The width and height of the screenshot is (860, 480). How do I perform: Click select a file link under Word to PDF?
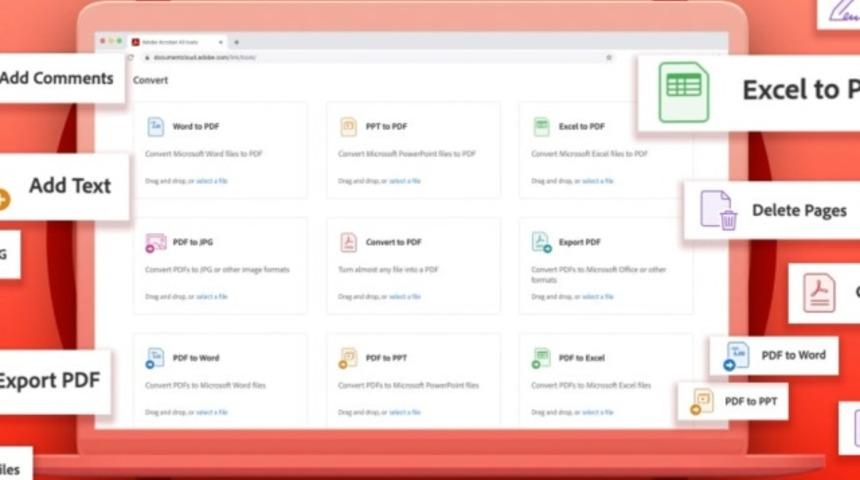212,181
